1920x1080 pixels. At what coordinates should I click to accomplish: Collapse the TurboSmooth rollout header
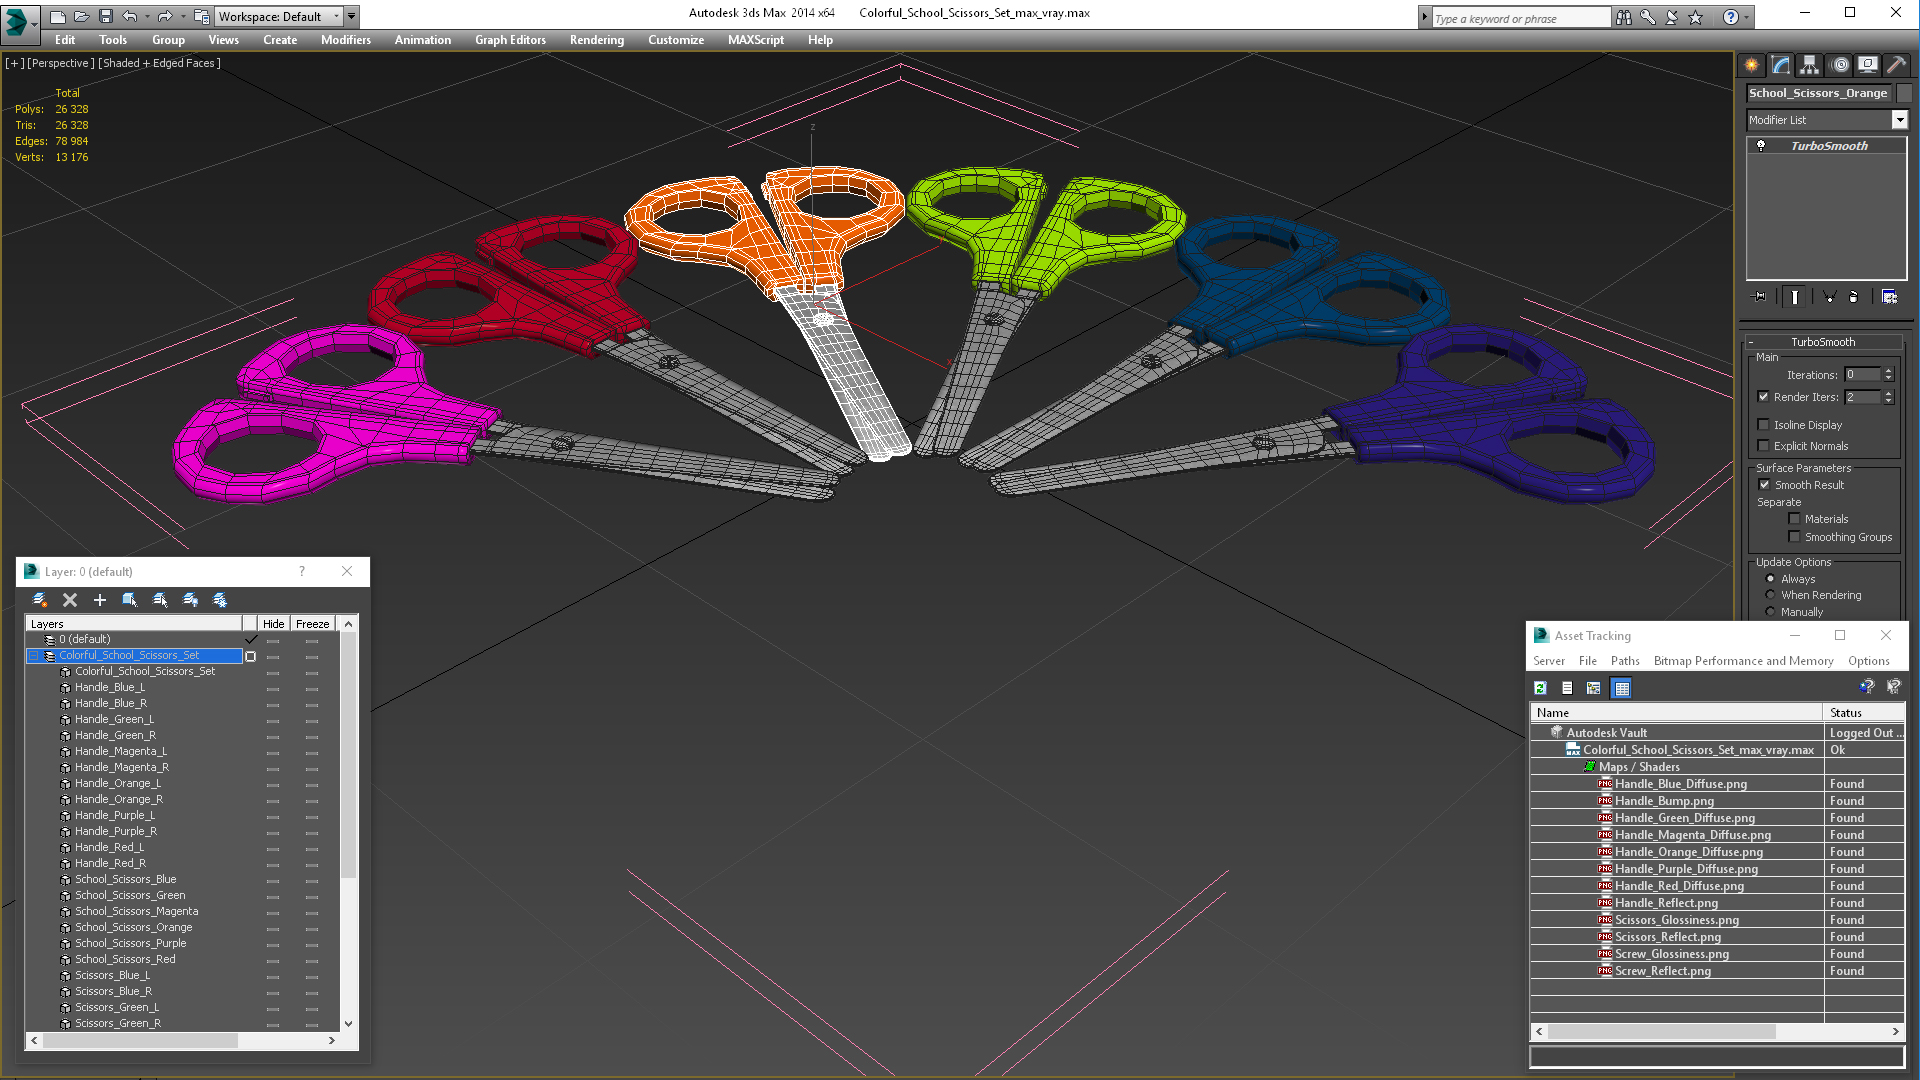[1822, 342]
